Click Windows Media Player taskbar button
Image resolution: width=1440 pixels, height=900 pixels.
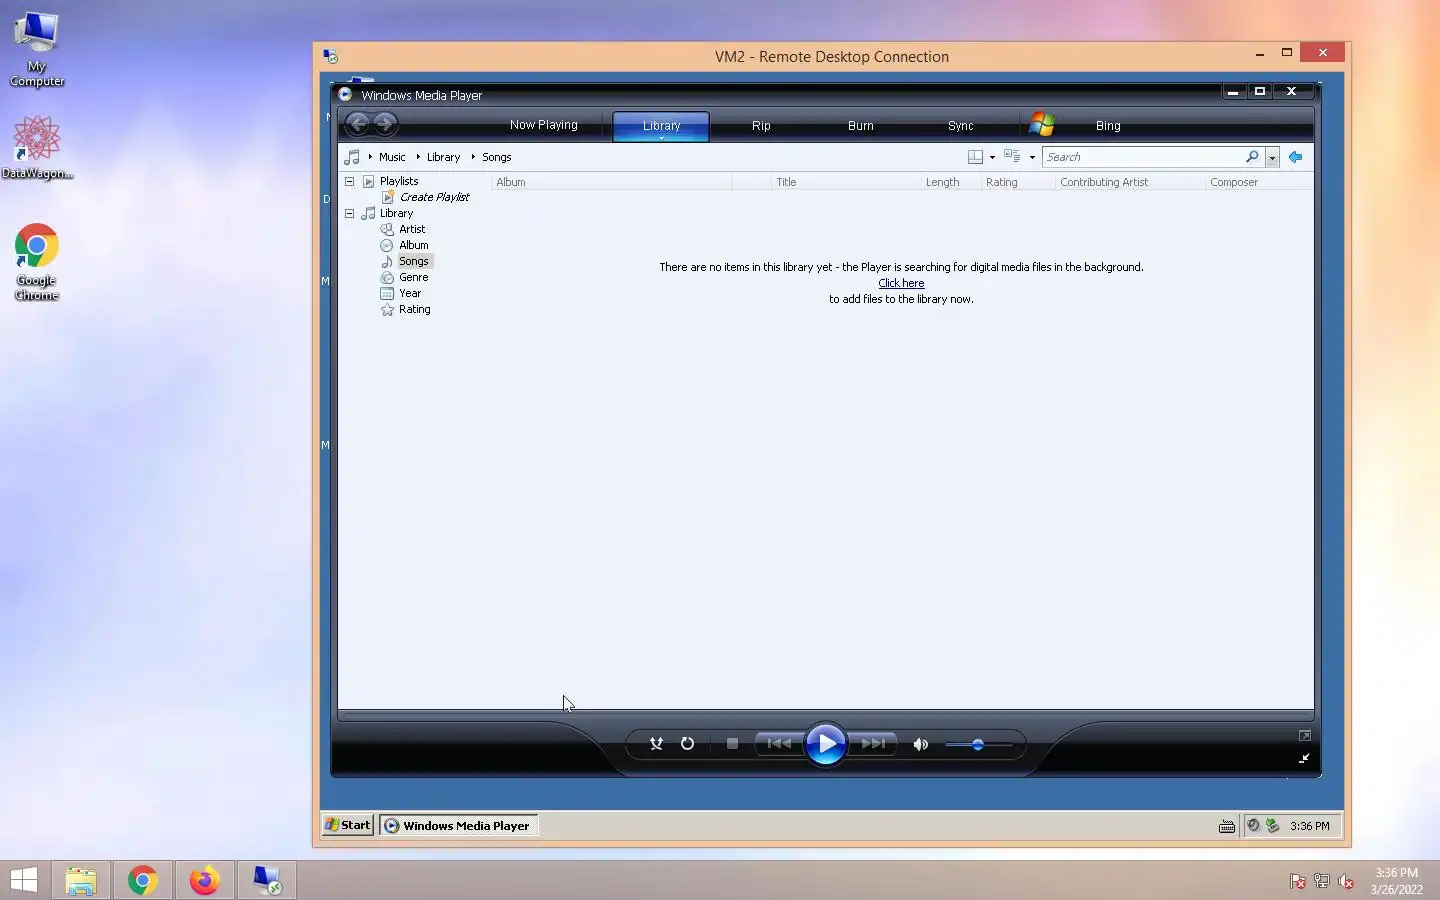(x=458, y=825)
